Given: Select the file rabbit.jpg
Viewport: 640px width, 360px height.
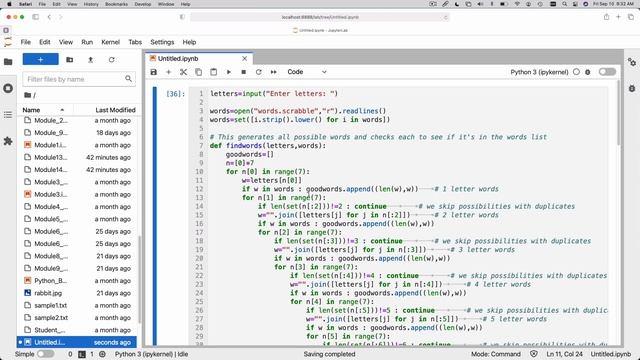Looking at the screenshot, I should [77, 293].
